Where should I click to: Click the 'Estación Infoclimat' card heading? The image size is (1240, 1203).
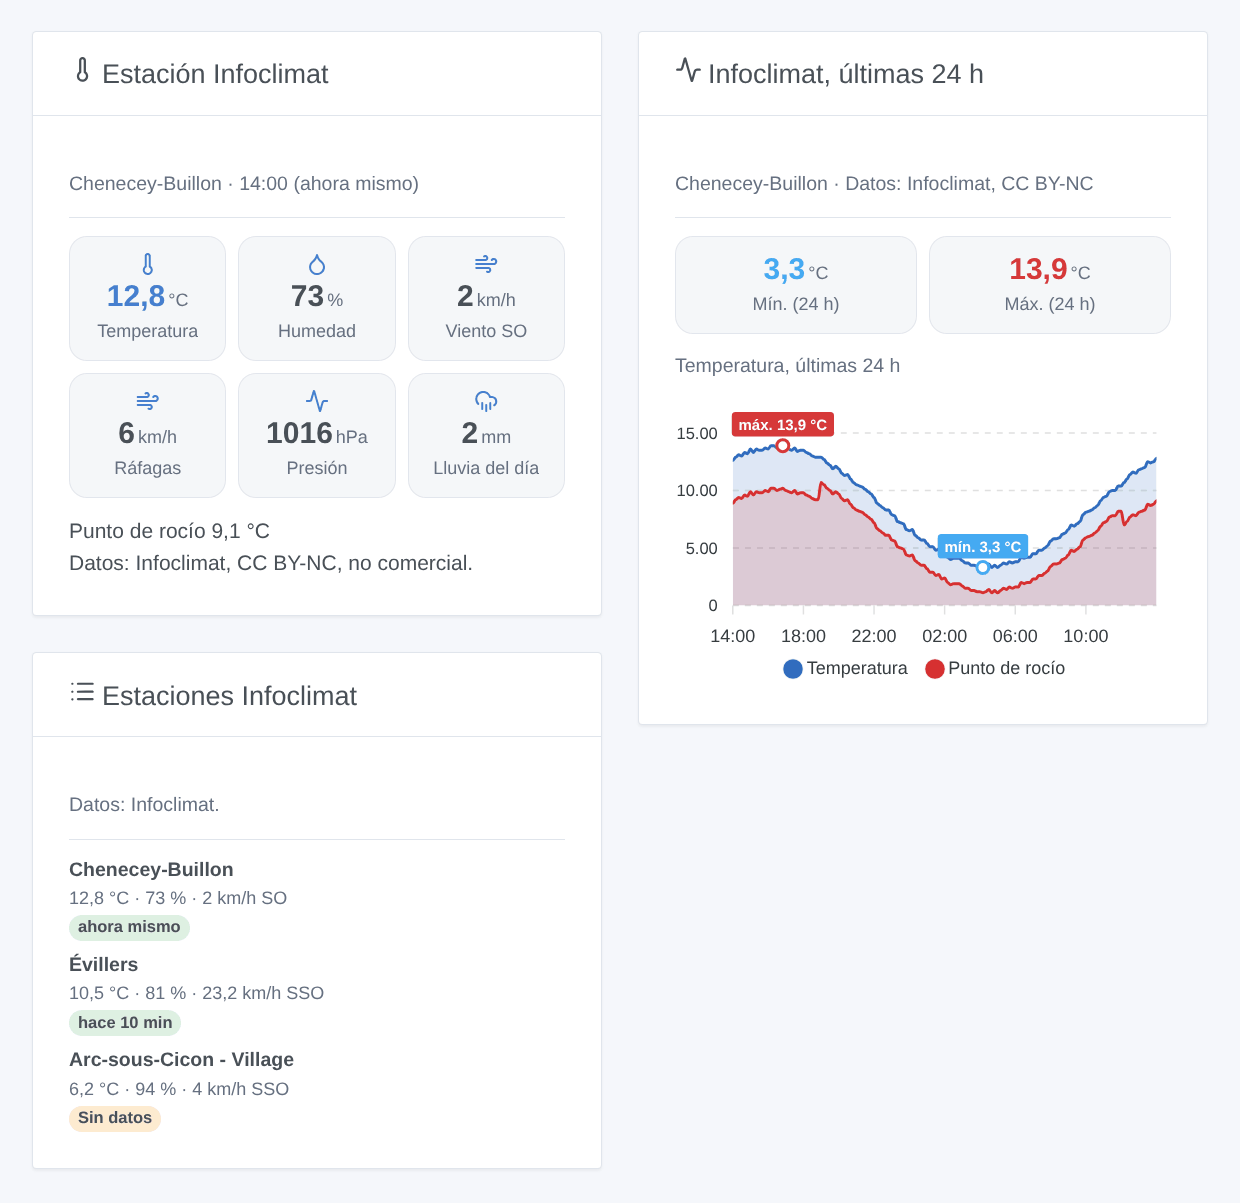click(x=215, y=74)
